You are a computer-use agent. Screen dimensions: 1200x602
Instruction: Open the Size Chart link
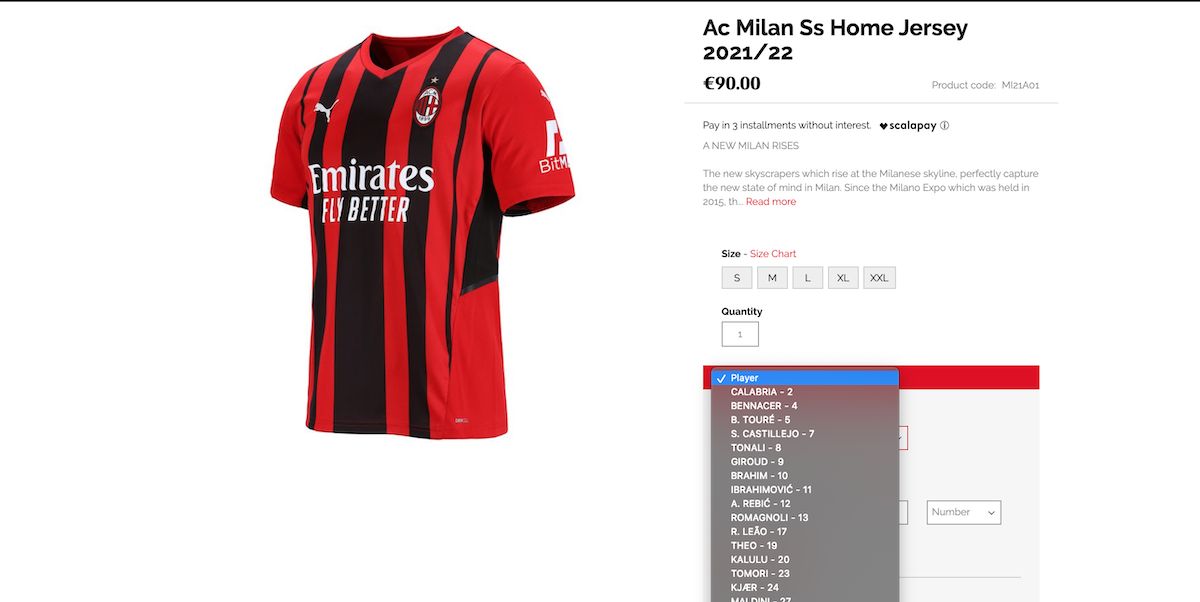(773, 254)
